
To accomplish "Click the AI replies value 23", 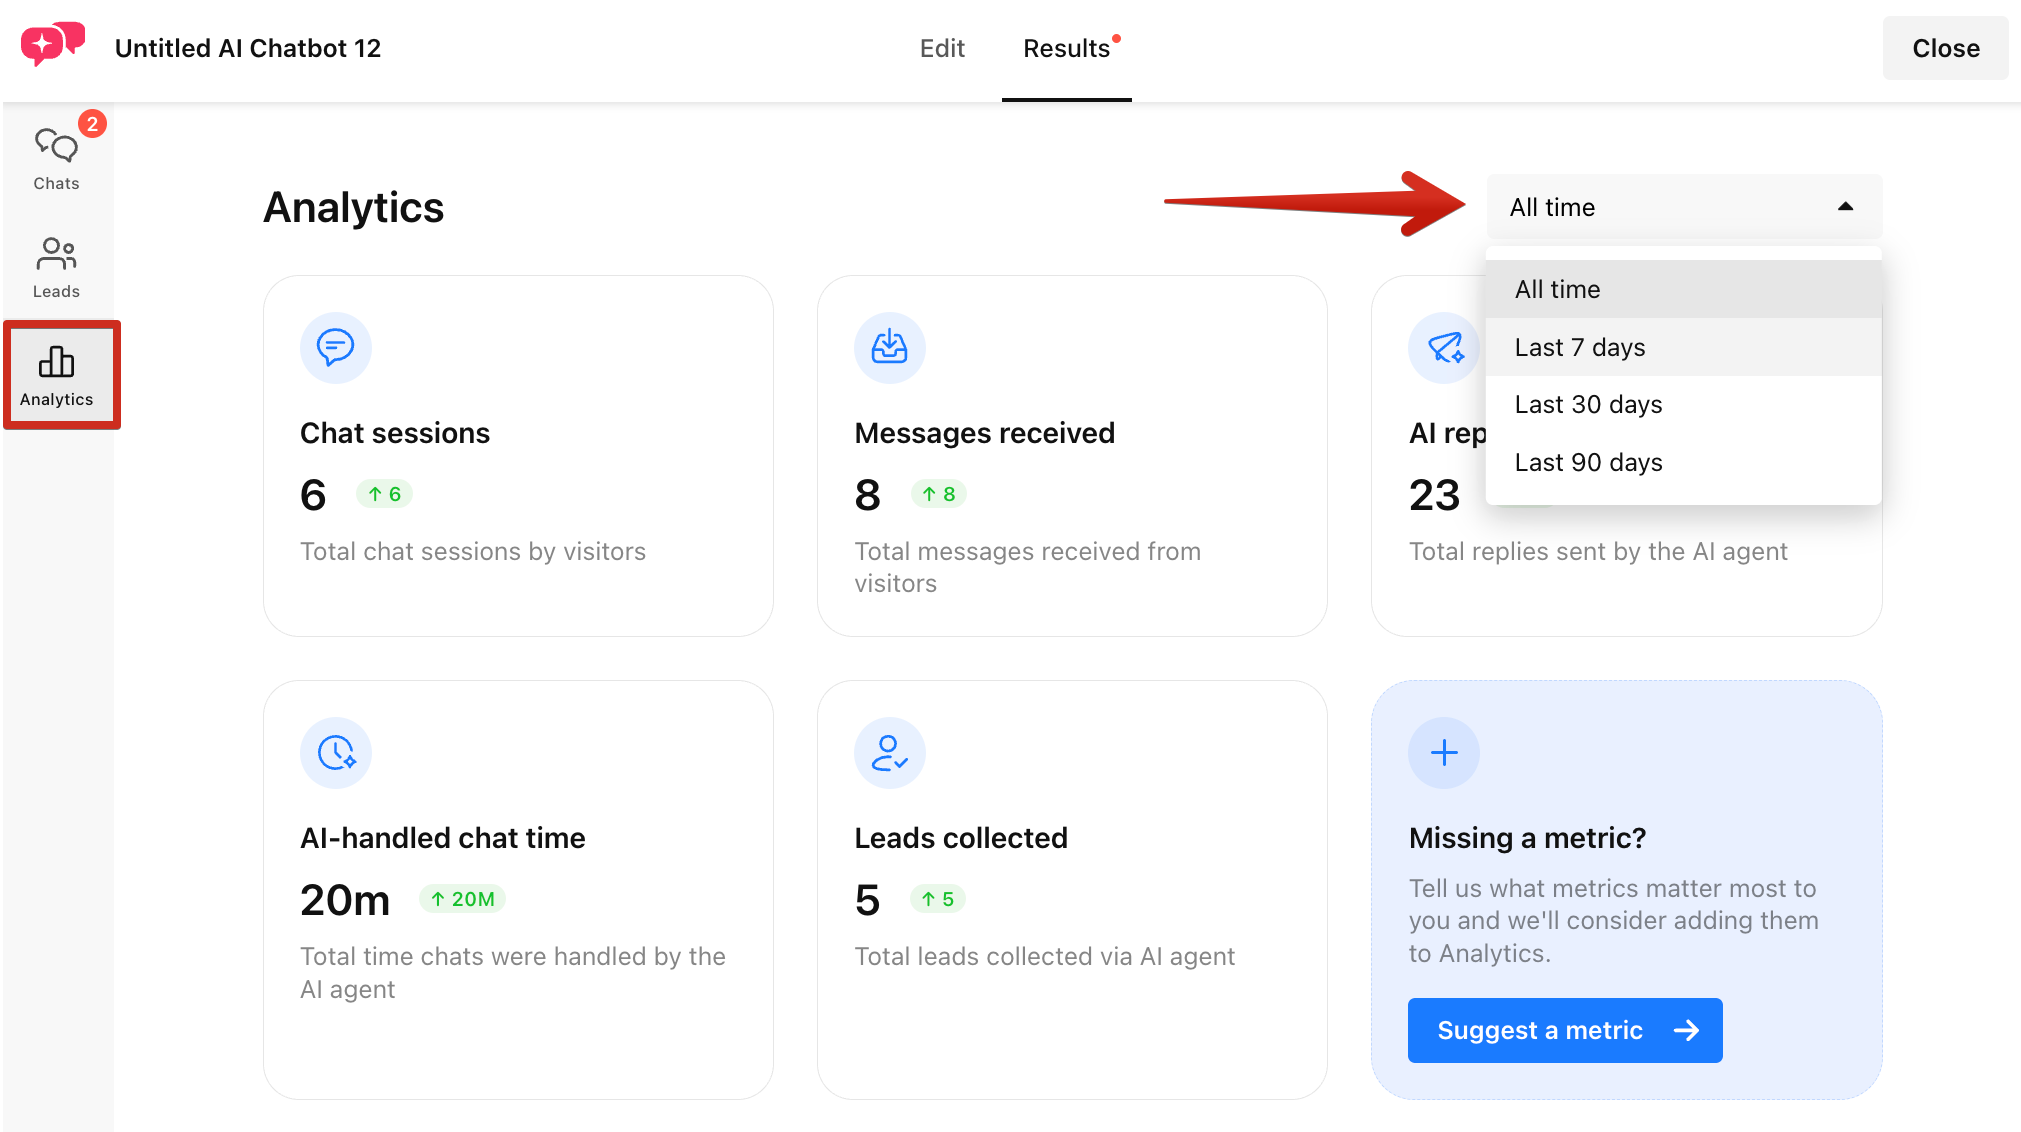I will coord(1435,495).
